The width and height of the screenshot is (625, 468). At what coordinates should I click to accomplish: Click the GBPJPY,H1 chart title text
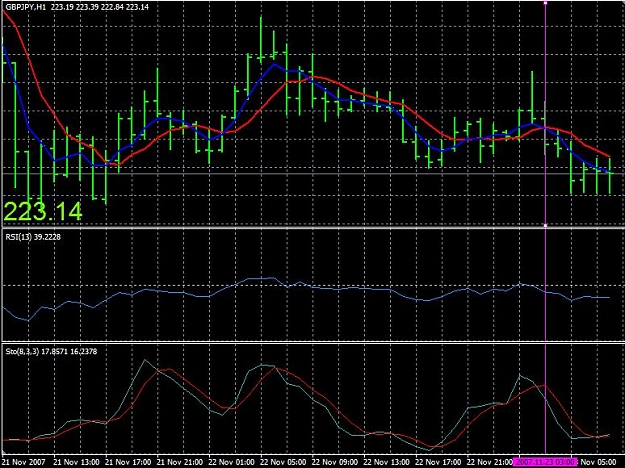[x=77, y=7]
